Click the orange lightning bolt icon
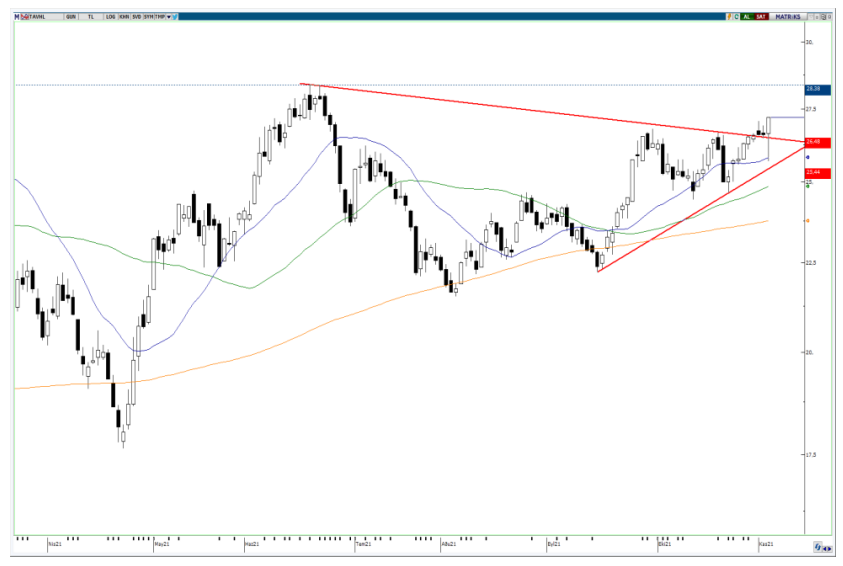Image resolution: width=843 pixels, height=566 pixels. [x=729, y=17]
